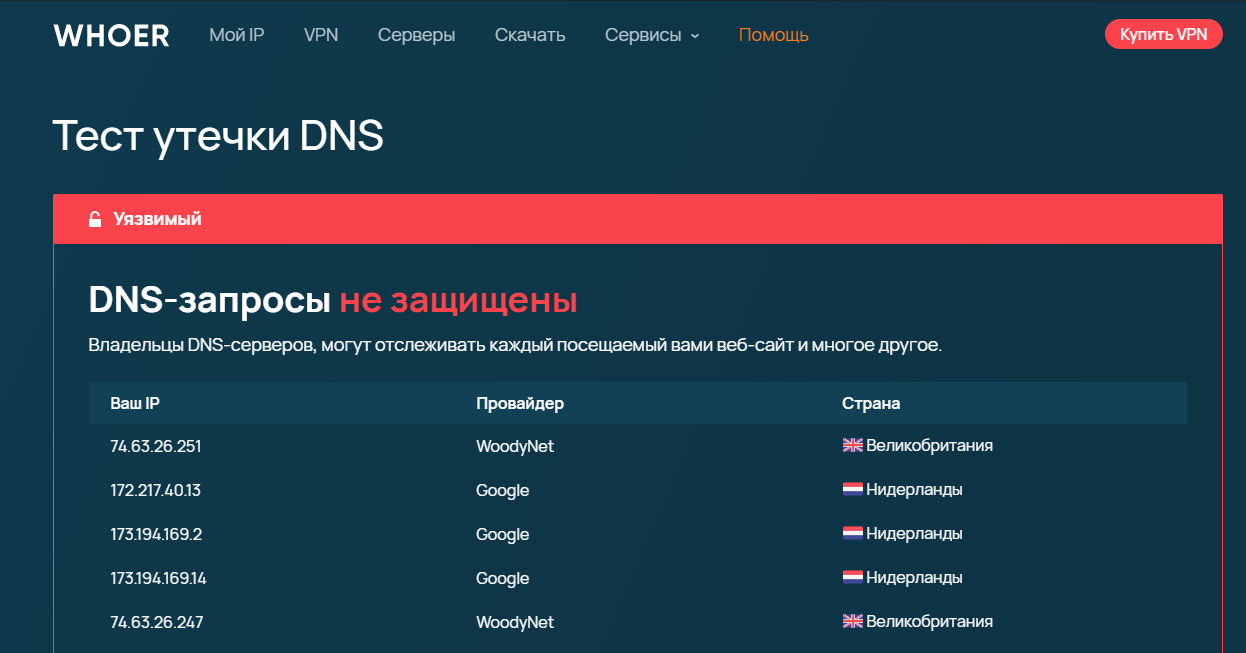The width and height of the screenshot is (1246, 653).
Task: Go to the VPN page
Action: pos(321,35)
